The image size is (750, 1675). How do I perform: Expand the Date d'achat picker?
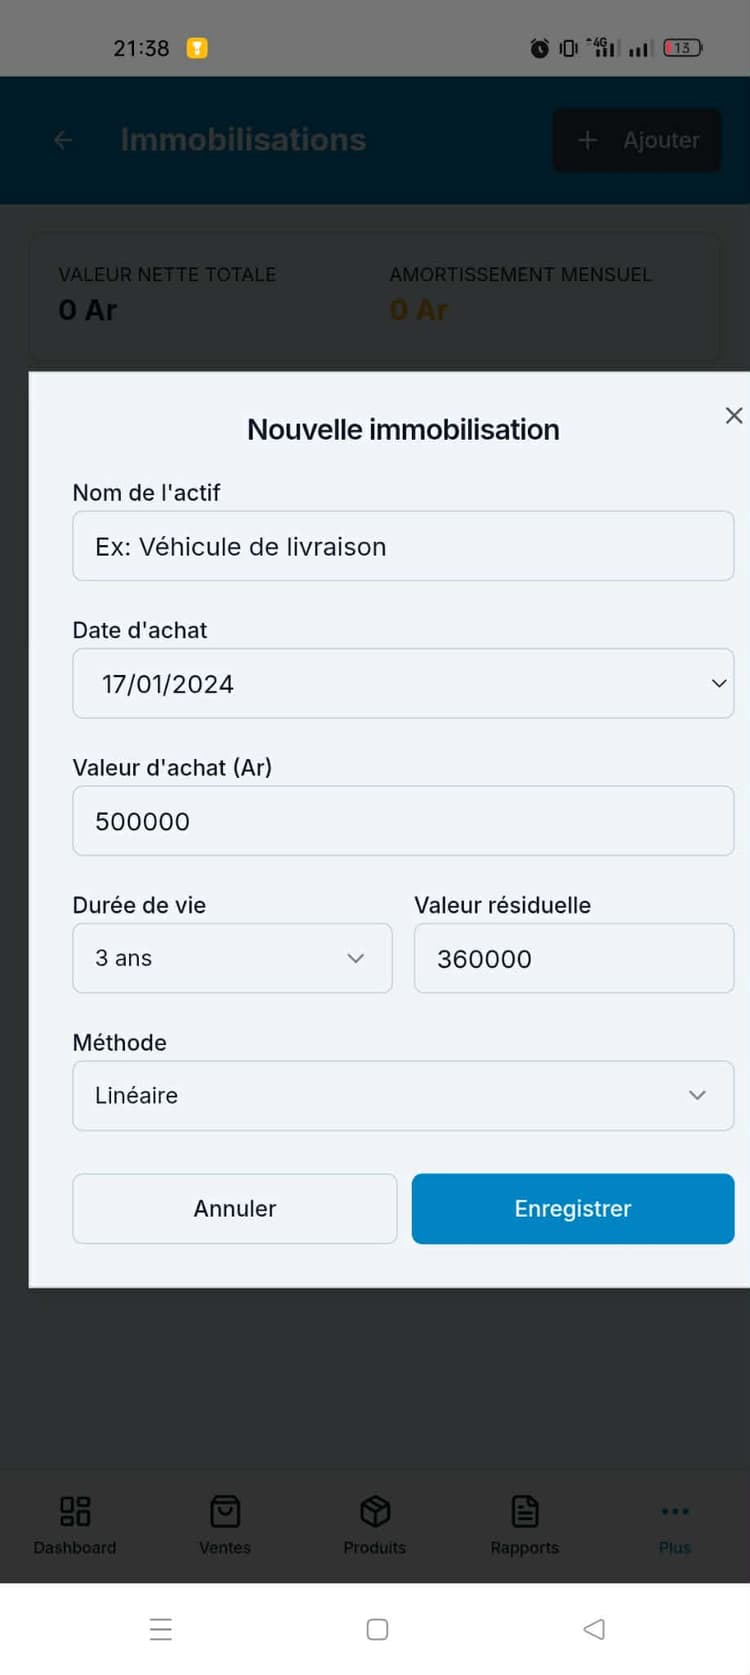pos(403,684)
